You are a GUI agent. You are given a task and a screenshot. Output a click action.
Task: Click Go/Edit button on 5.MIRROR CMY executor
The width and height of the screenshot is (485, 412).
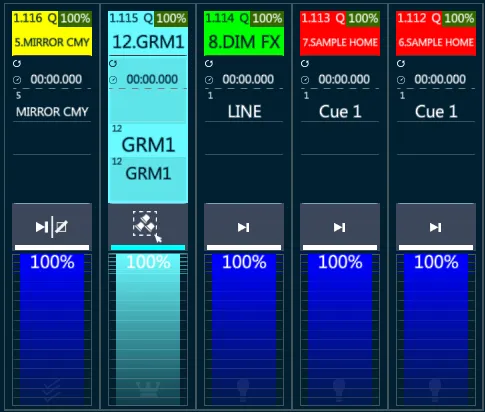point(52,227)
